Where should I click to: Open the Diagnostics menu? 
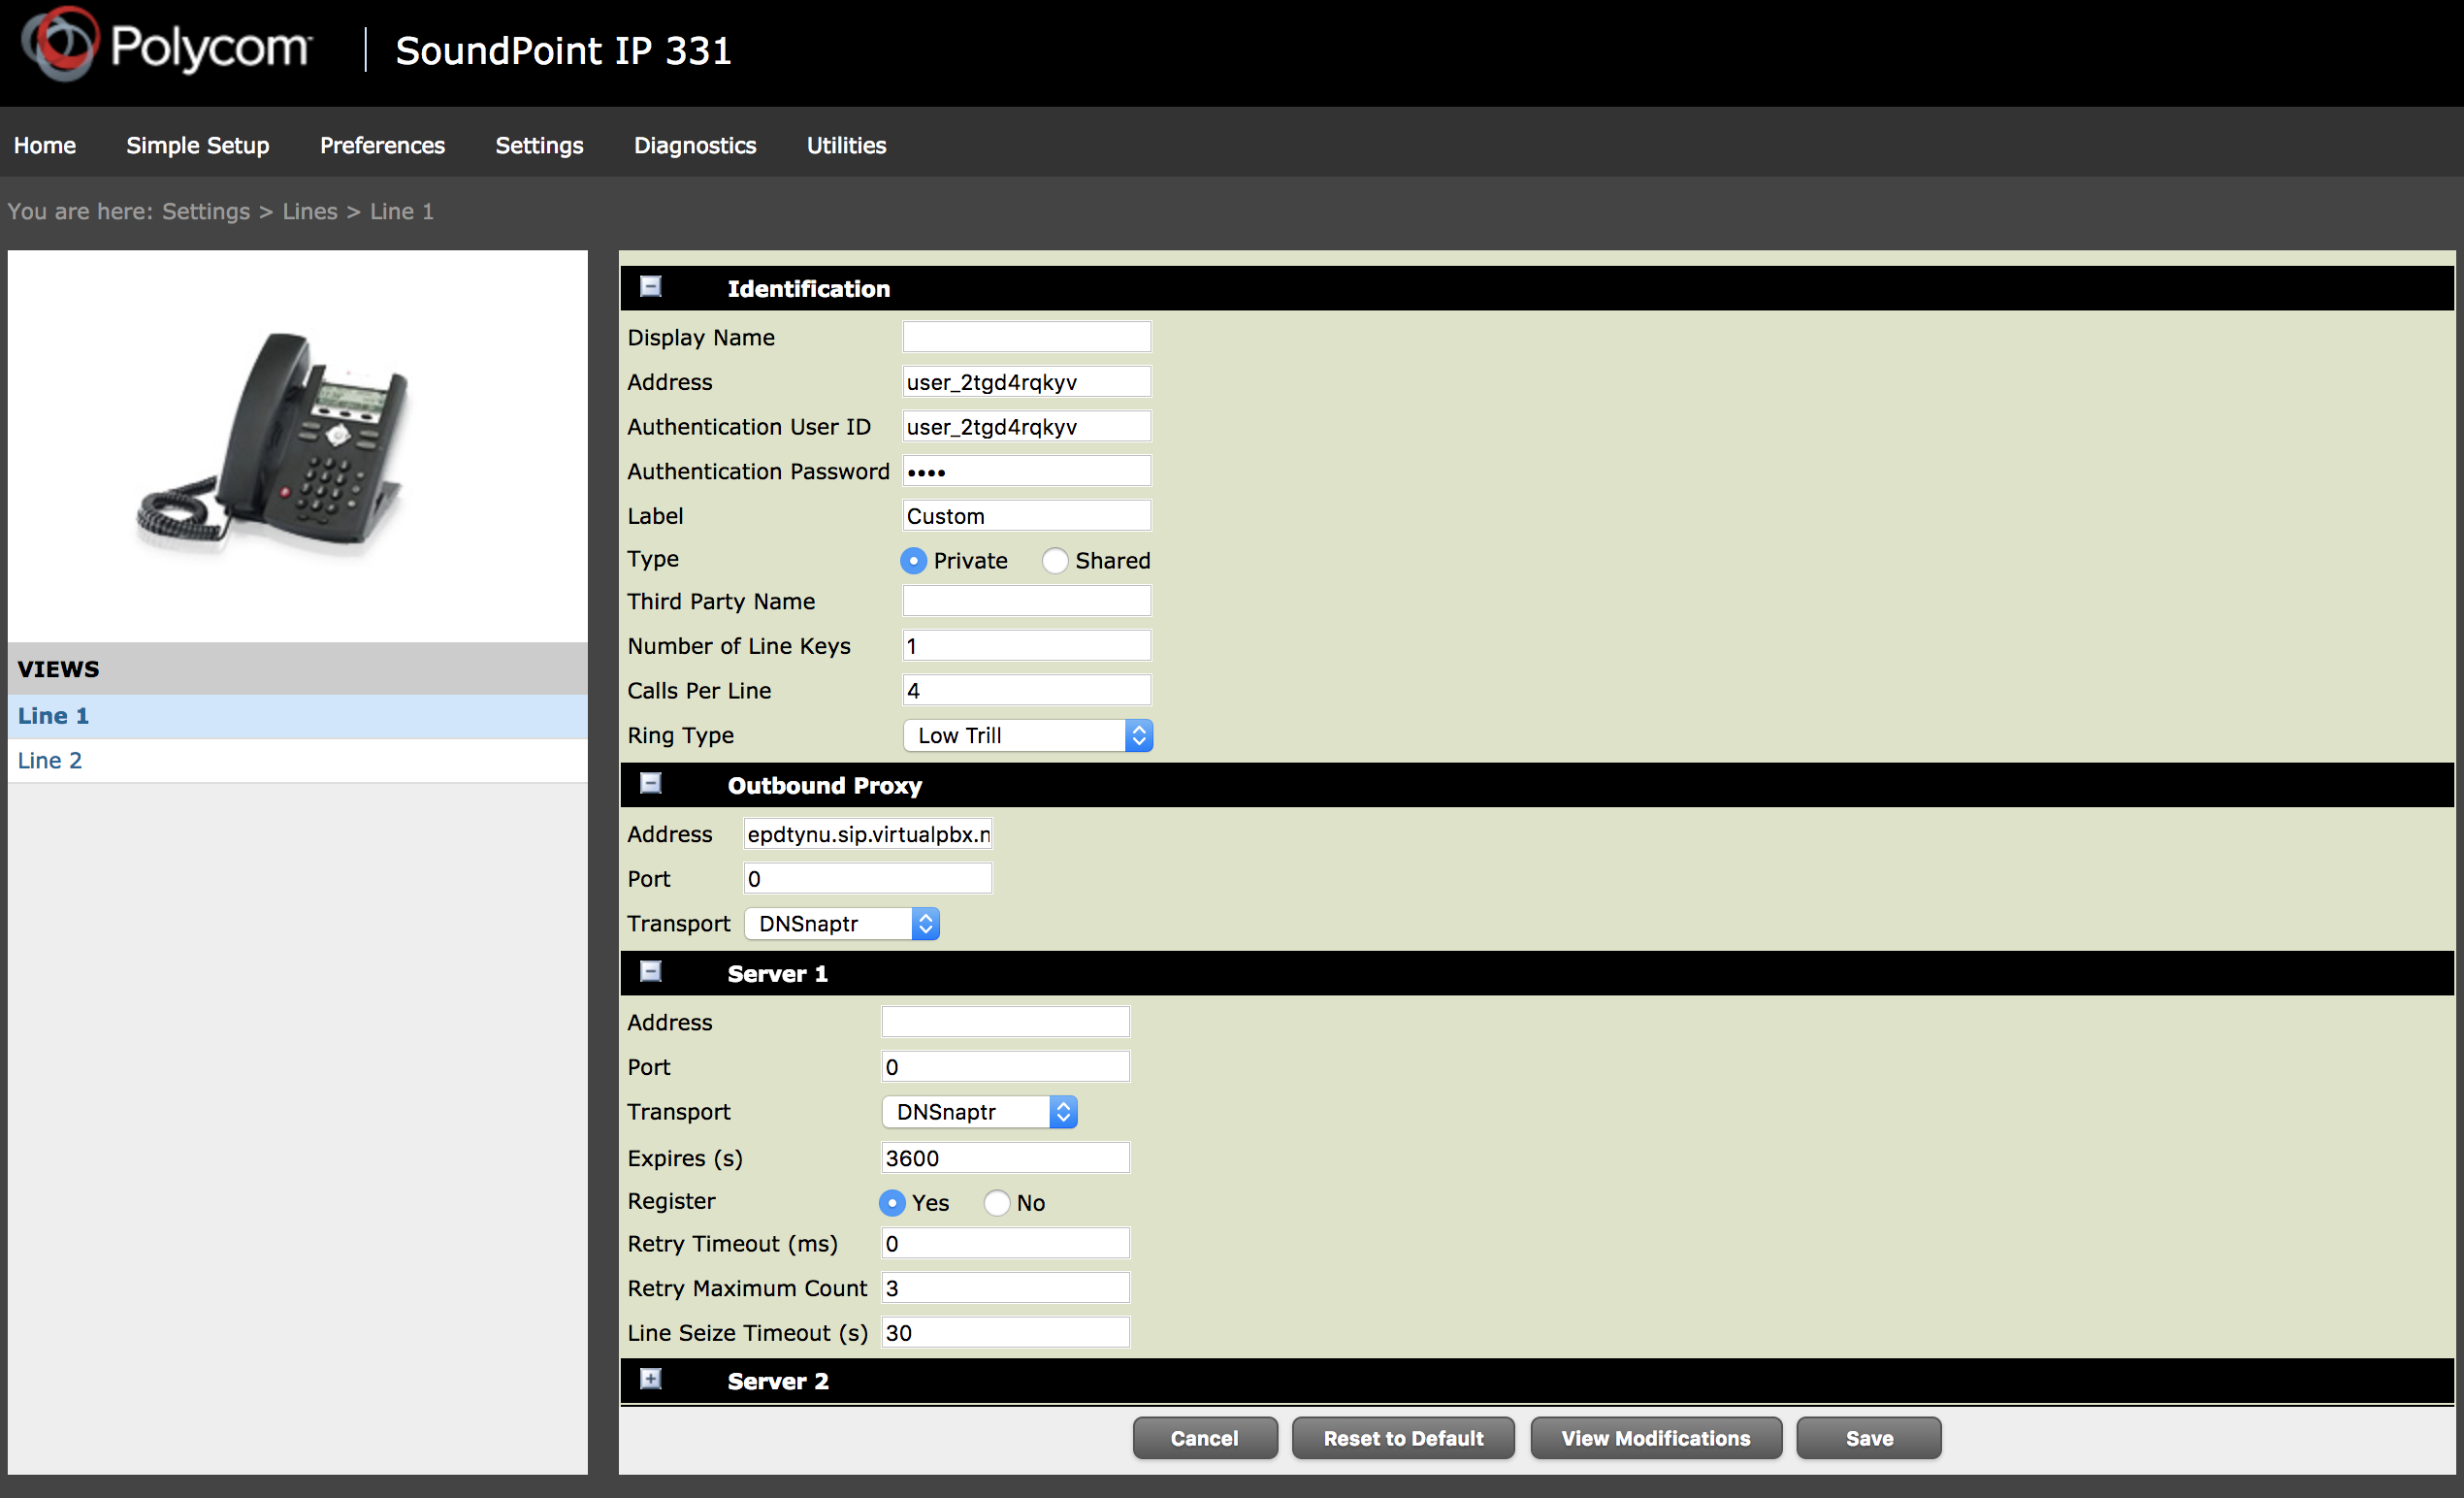point(695,145)
